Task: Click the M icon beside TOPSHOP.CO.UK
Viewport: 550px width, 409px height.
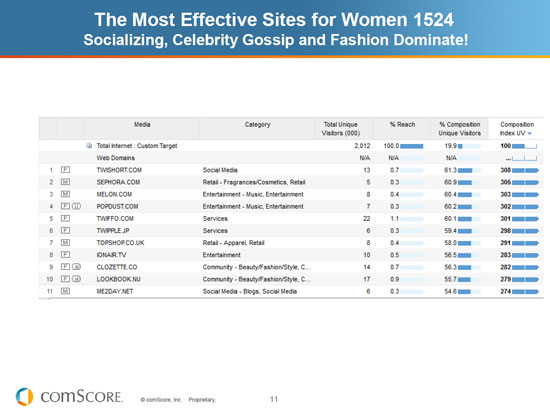Action: tap(65, 242)
